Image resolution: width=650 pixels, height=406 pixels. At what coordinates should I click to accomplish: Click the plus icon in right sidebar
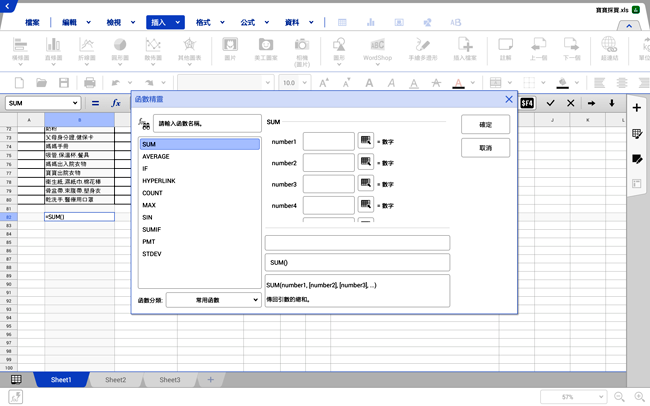[x=637, y=108]
